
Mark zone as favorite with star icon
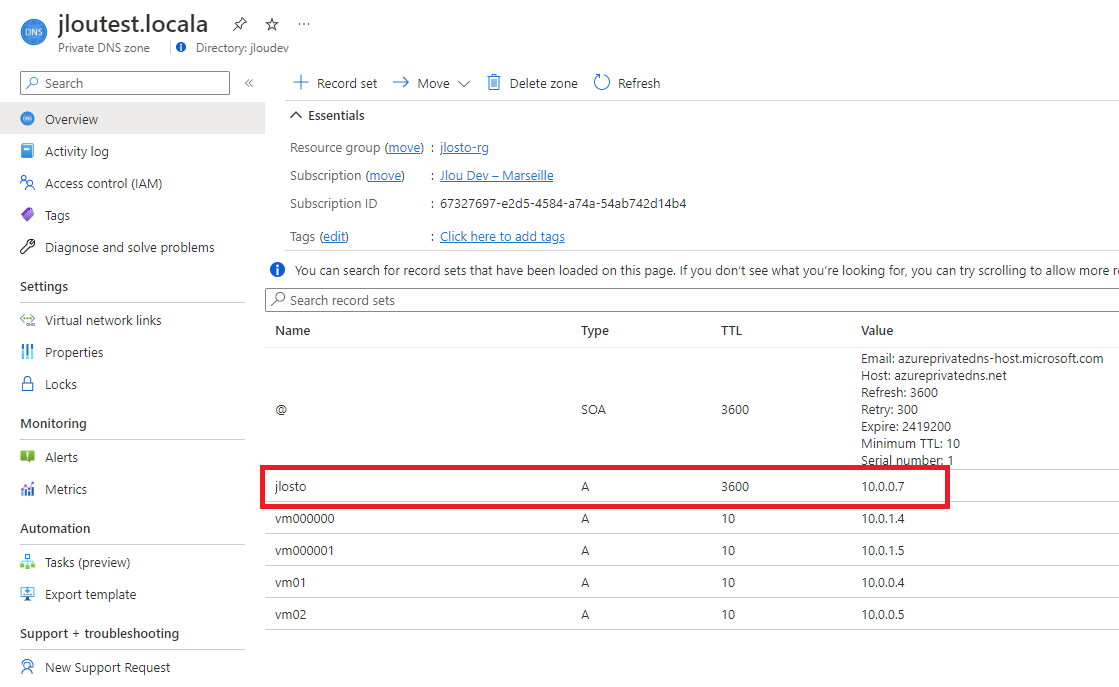tap(272, 24)
